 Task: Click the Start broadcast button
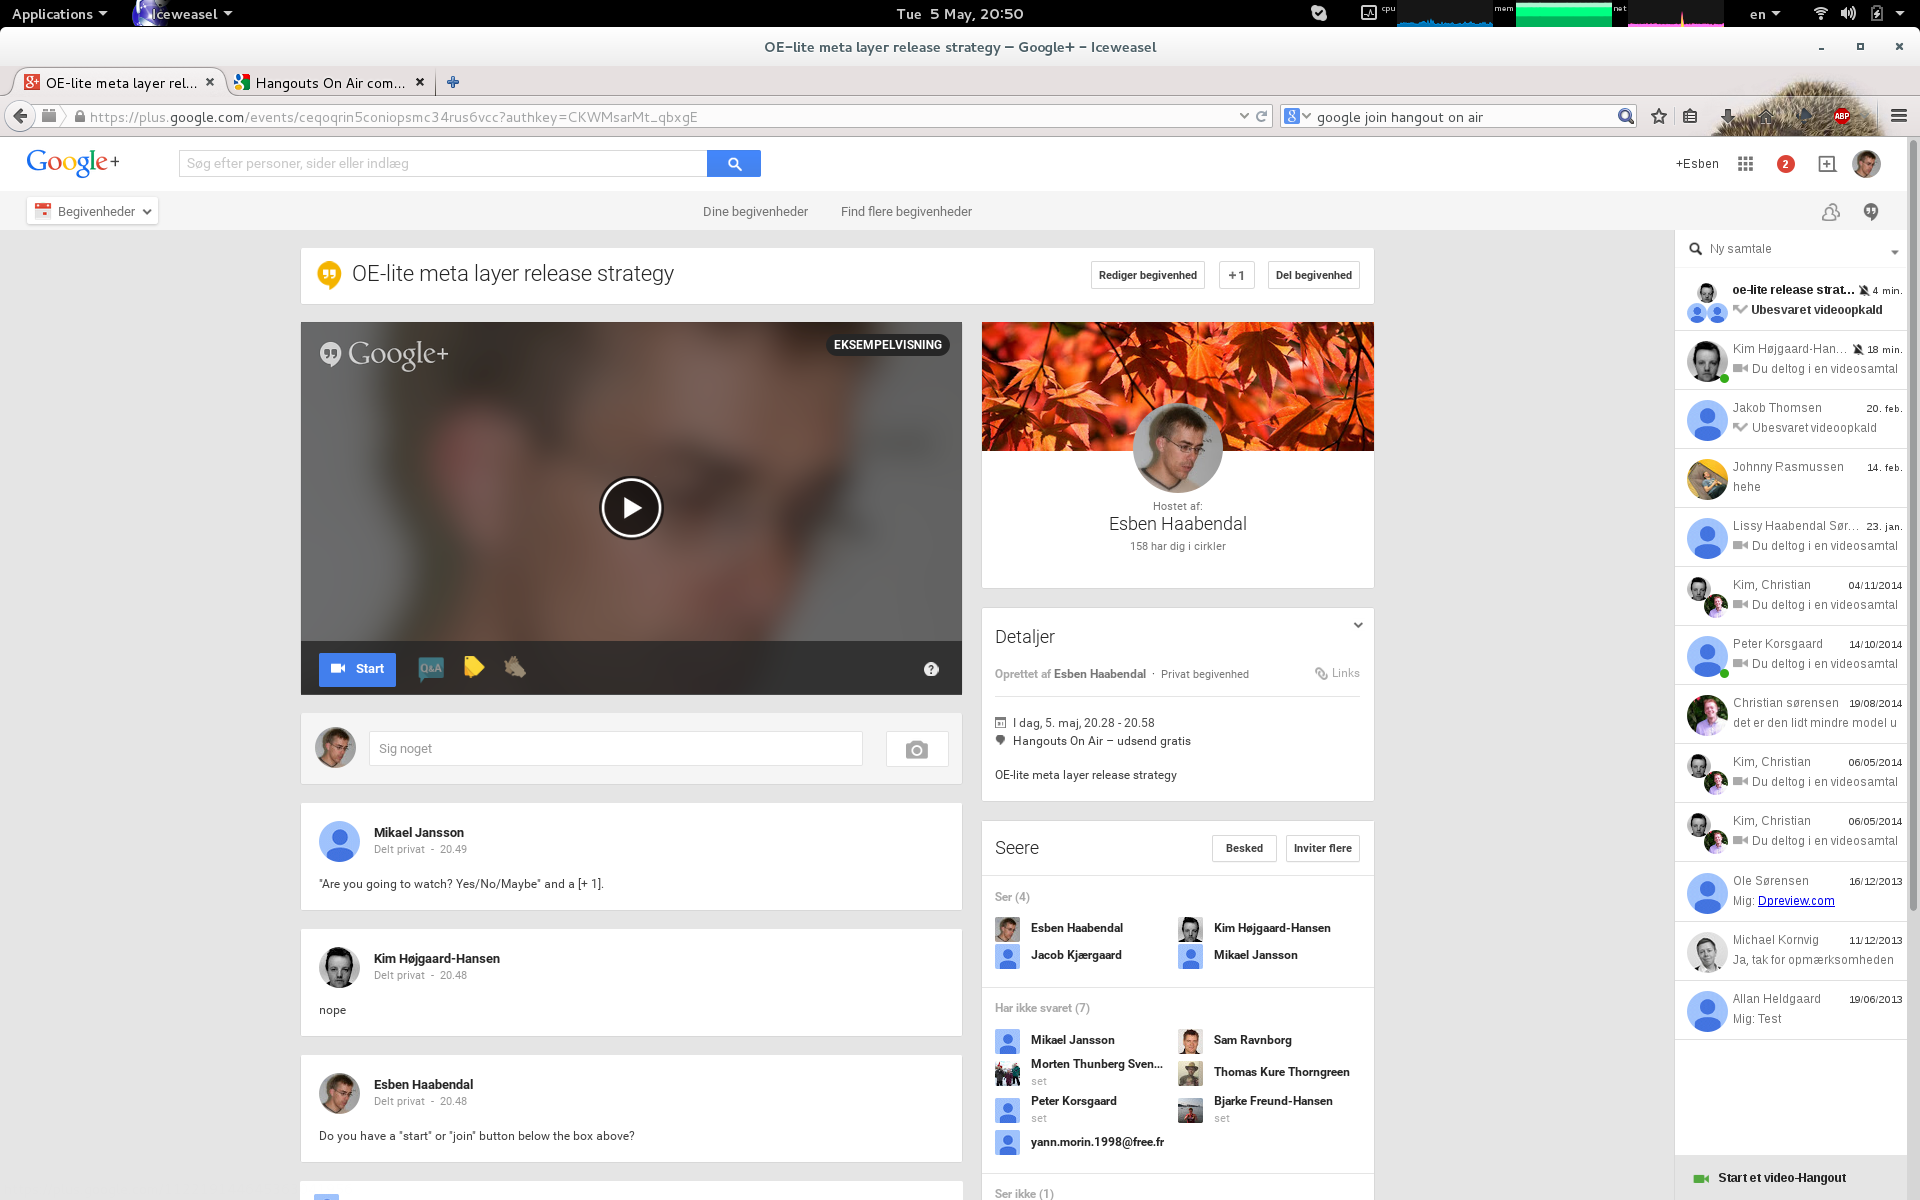click(x=357, y=669)
